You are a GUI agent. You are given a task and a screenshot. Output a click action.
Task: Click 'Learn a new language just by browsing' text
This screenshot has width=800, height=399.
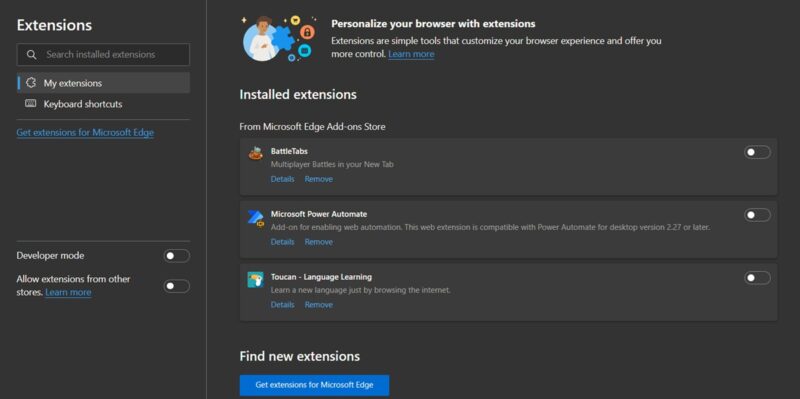[x=361, y=290]
